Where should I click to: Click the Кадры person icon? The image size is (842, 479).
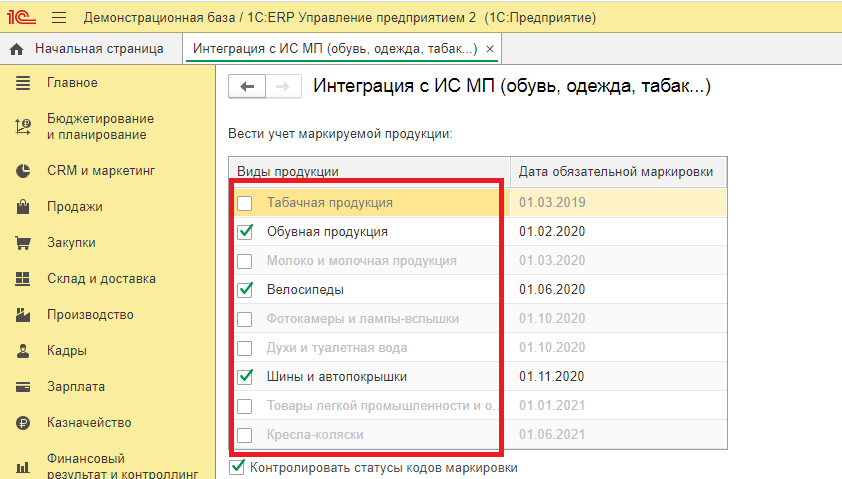click(x=23, y=351)
